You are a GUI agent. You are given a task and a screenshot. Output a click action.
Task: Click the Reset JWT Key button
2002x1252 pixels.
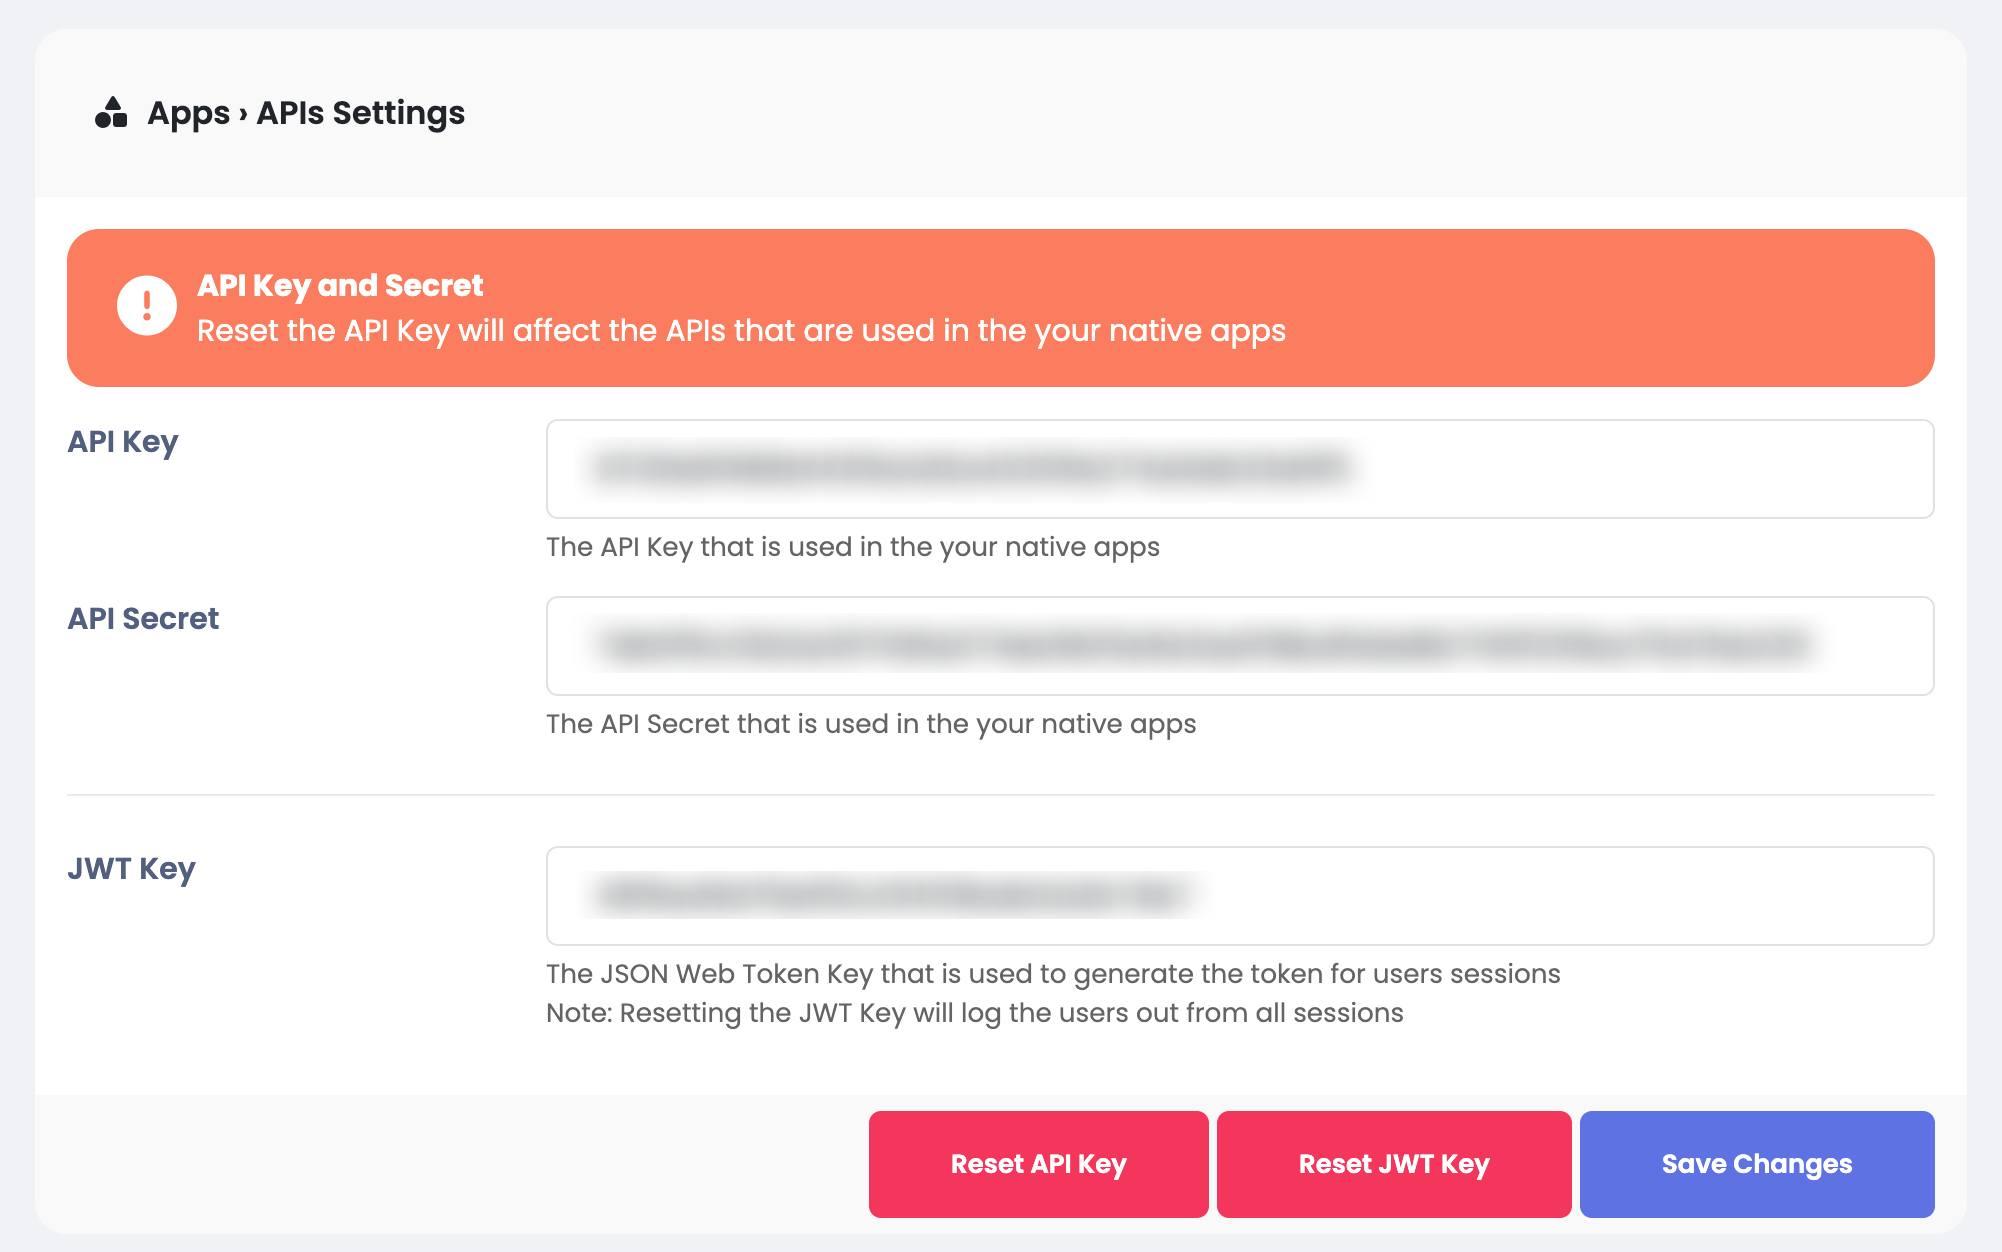coord(1394,1164)
